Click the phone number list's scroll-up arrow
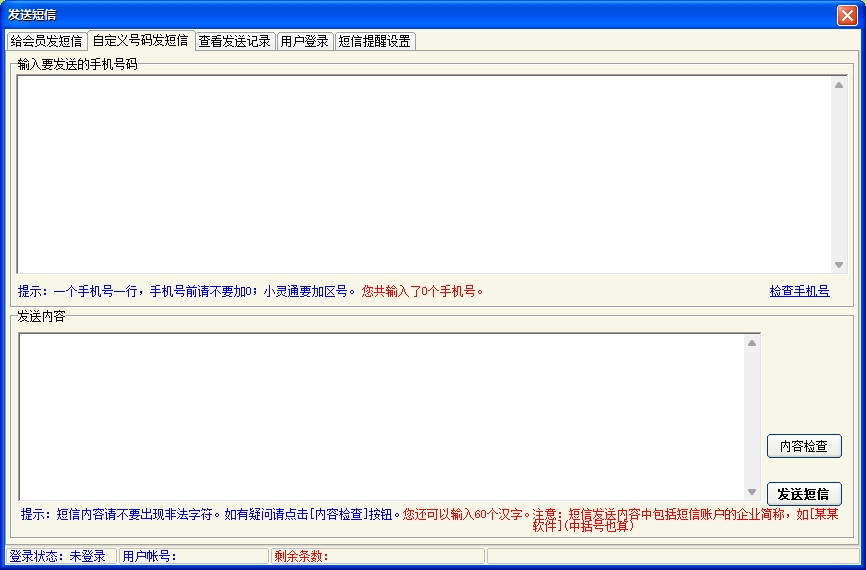This screenshot has width=866, height=570. (839, 85)
